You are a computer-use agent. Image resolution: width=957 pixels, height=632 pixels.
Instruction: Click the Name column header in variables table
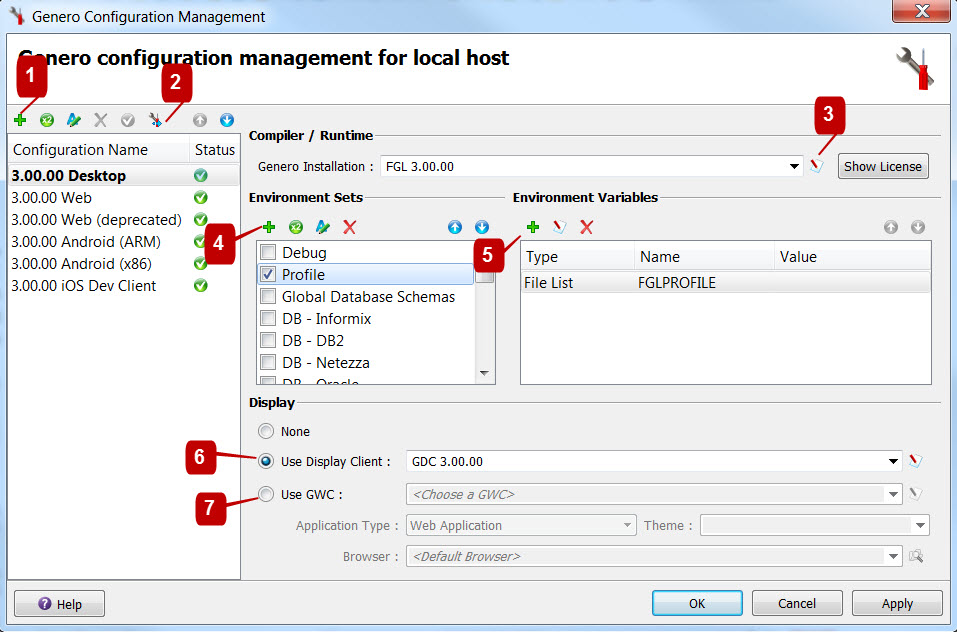coord(705,257)
